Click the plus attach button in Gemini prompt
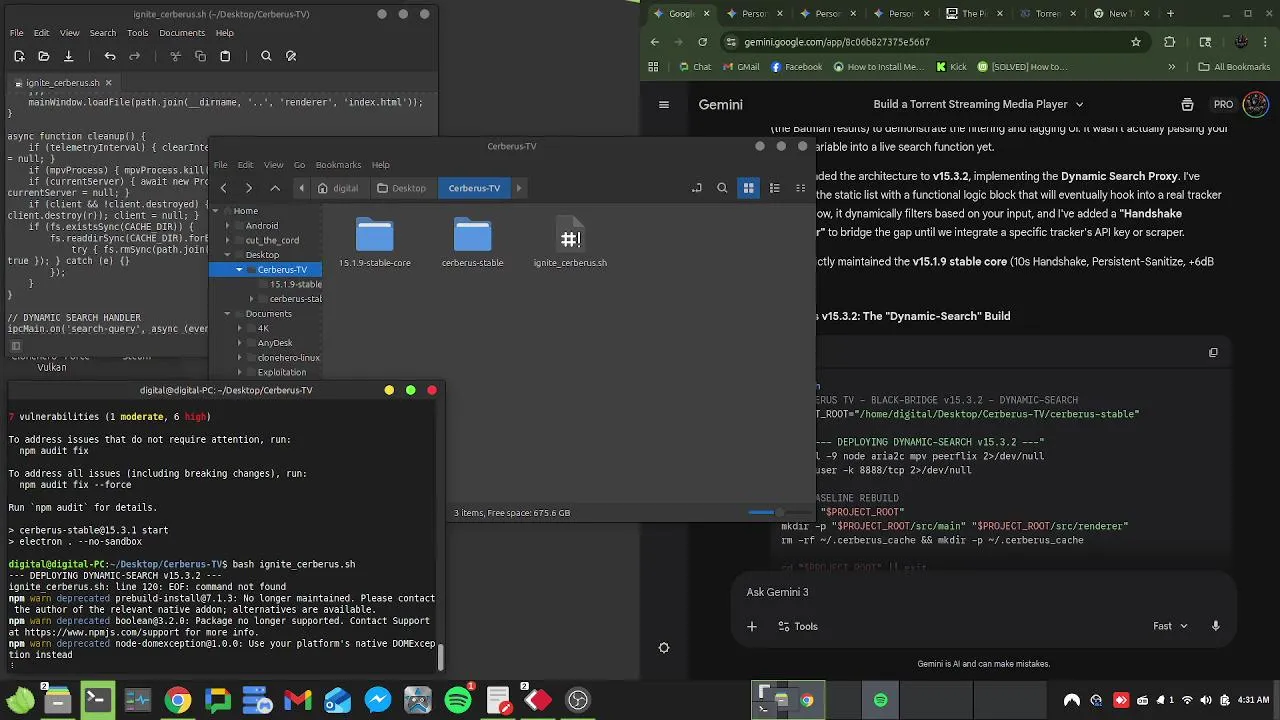Viewport: 1280px width, 720px height. [x=752, y=626]
